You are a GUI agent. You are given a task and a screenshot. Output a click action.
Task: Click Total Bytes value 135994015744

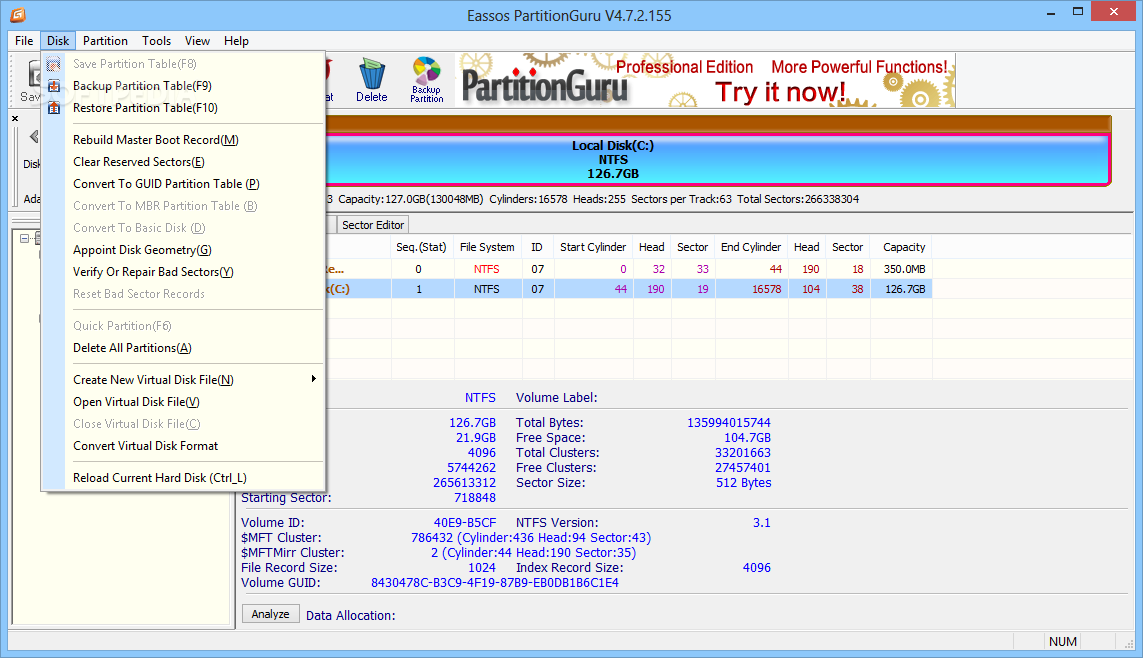coord(728,423)
